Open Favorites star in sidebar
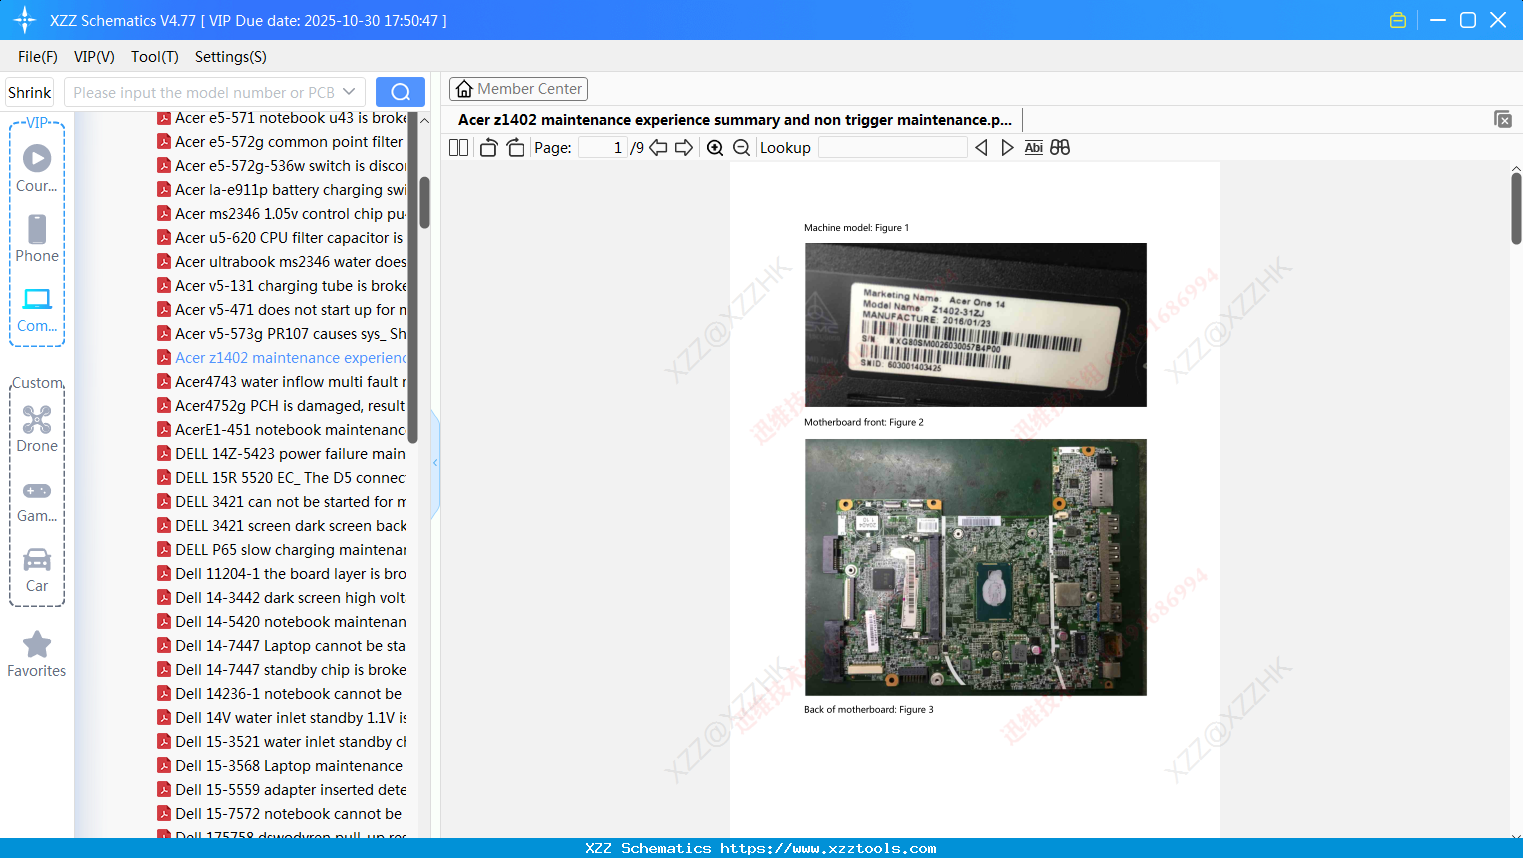The image size is (1523, 858). coord(37,654)
